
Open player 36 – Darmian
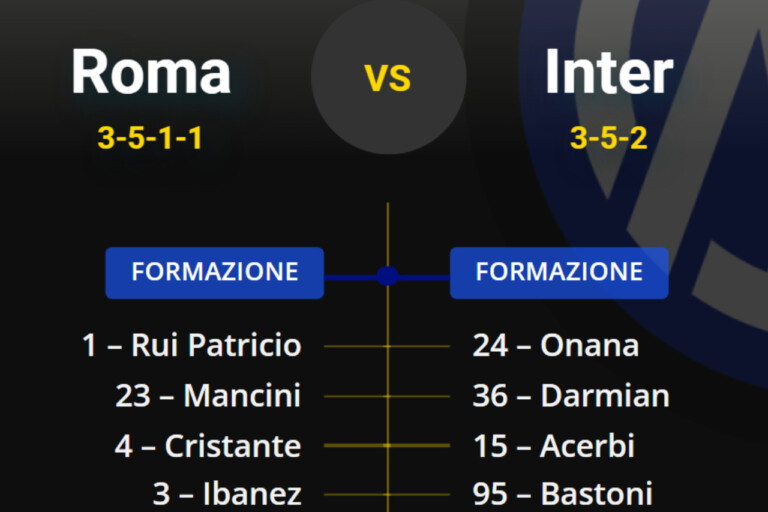click(x=571, y=396)
